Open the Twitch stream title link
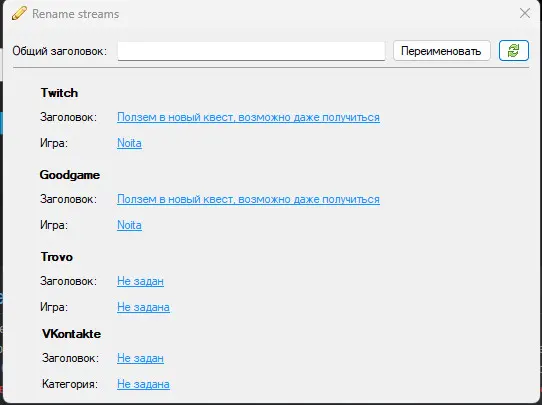542x405 pixels. pyautogui.click(x=248, y=117)
